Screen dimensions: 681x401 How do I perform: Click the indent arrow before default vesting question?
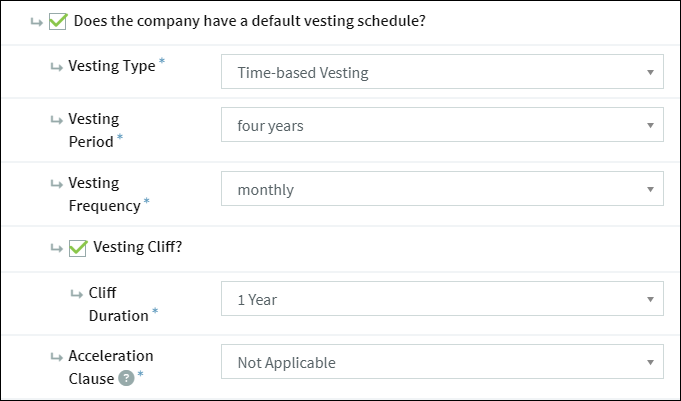36,22
